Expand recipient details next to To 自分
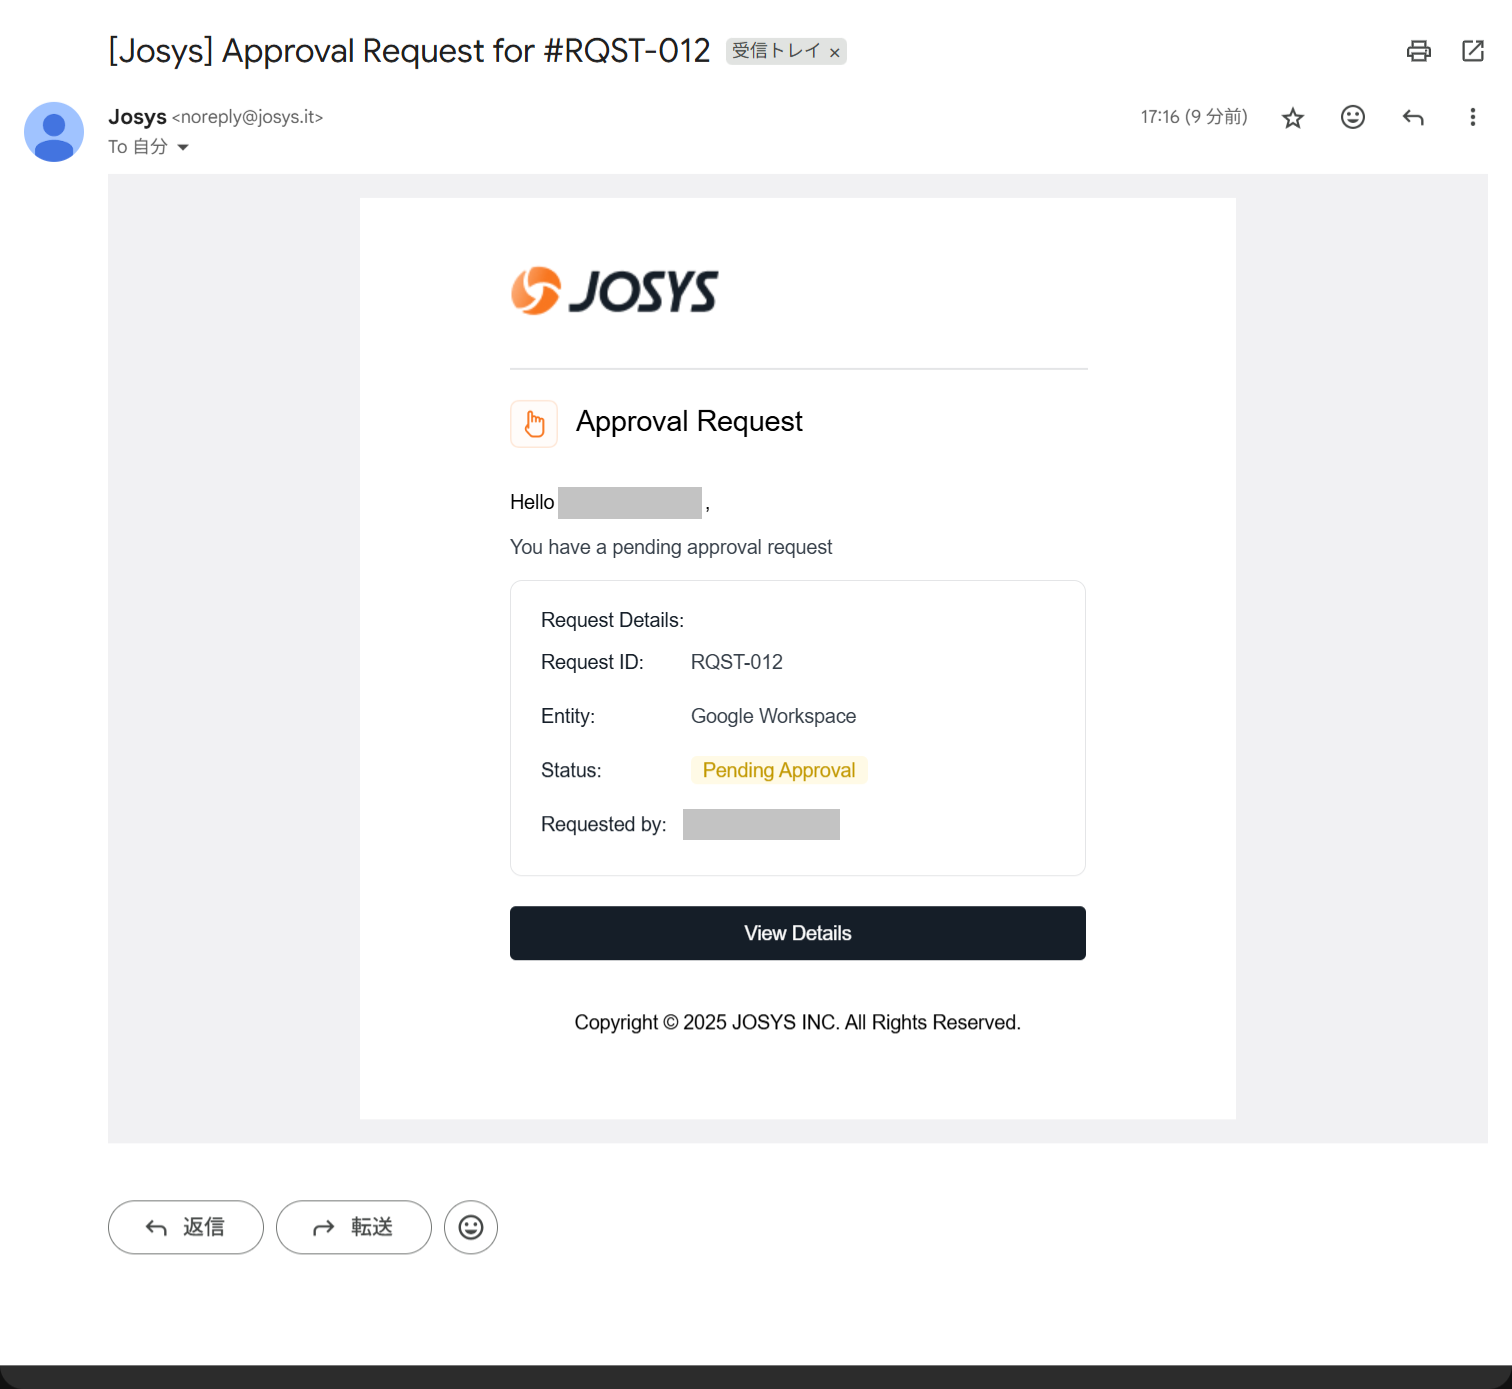Screen dimensions: 1512x1389 point(183,147)
